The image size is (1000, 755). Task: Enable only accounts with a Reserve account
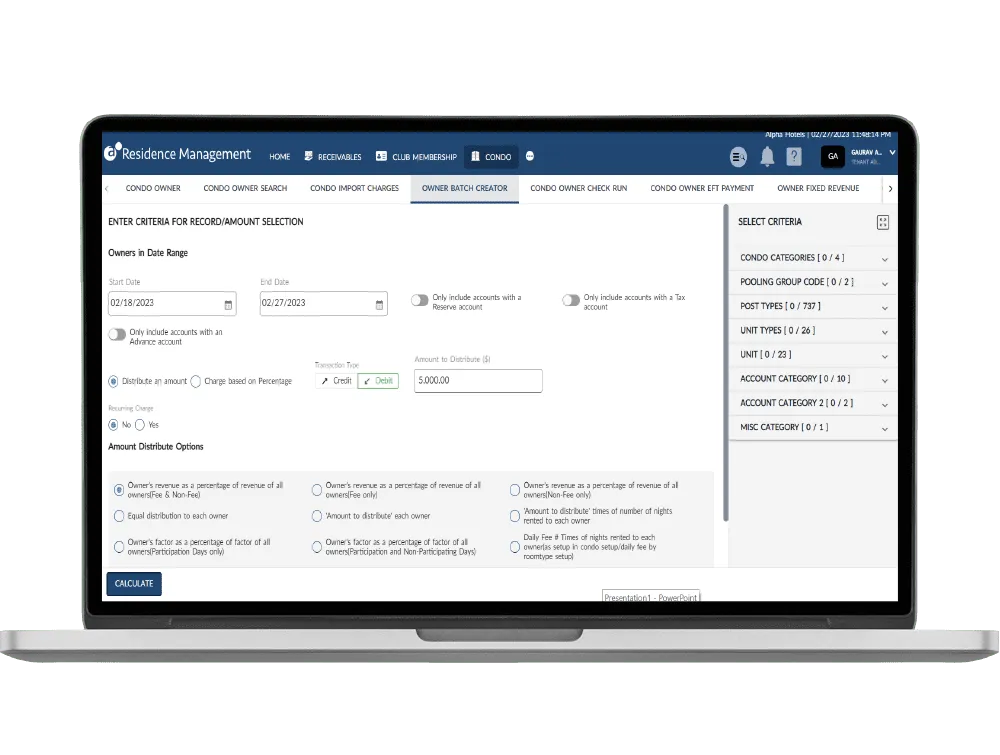[x=420, y=300]
